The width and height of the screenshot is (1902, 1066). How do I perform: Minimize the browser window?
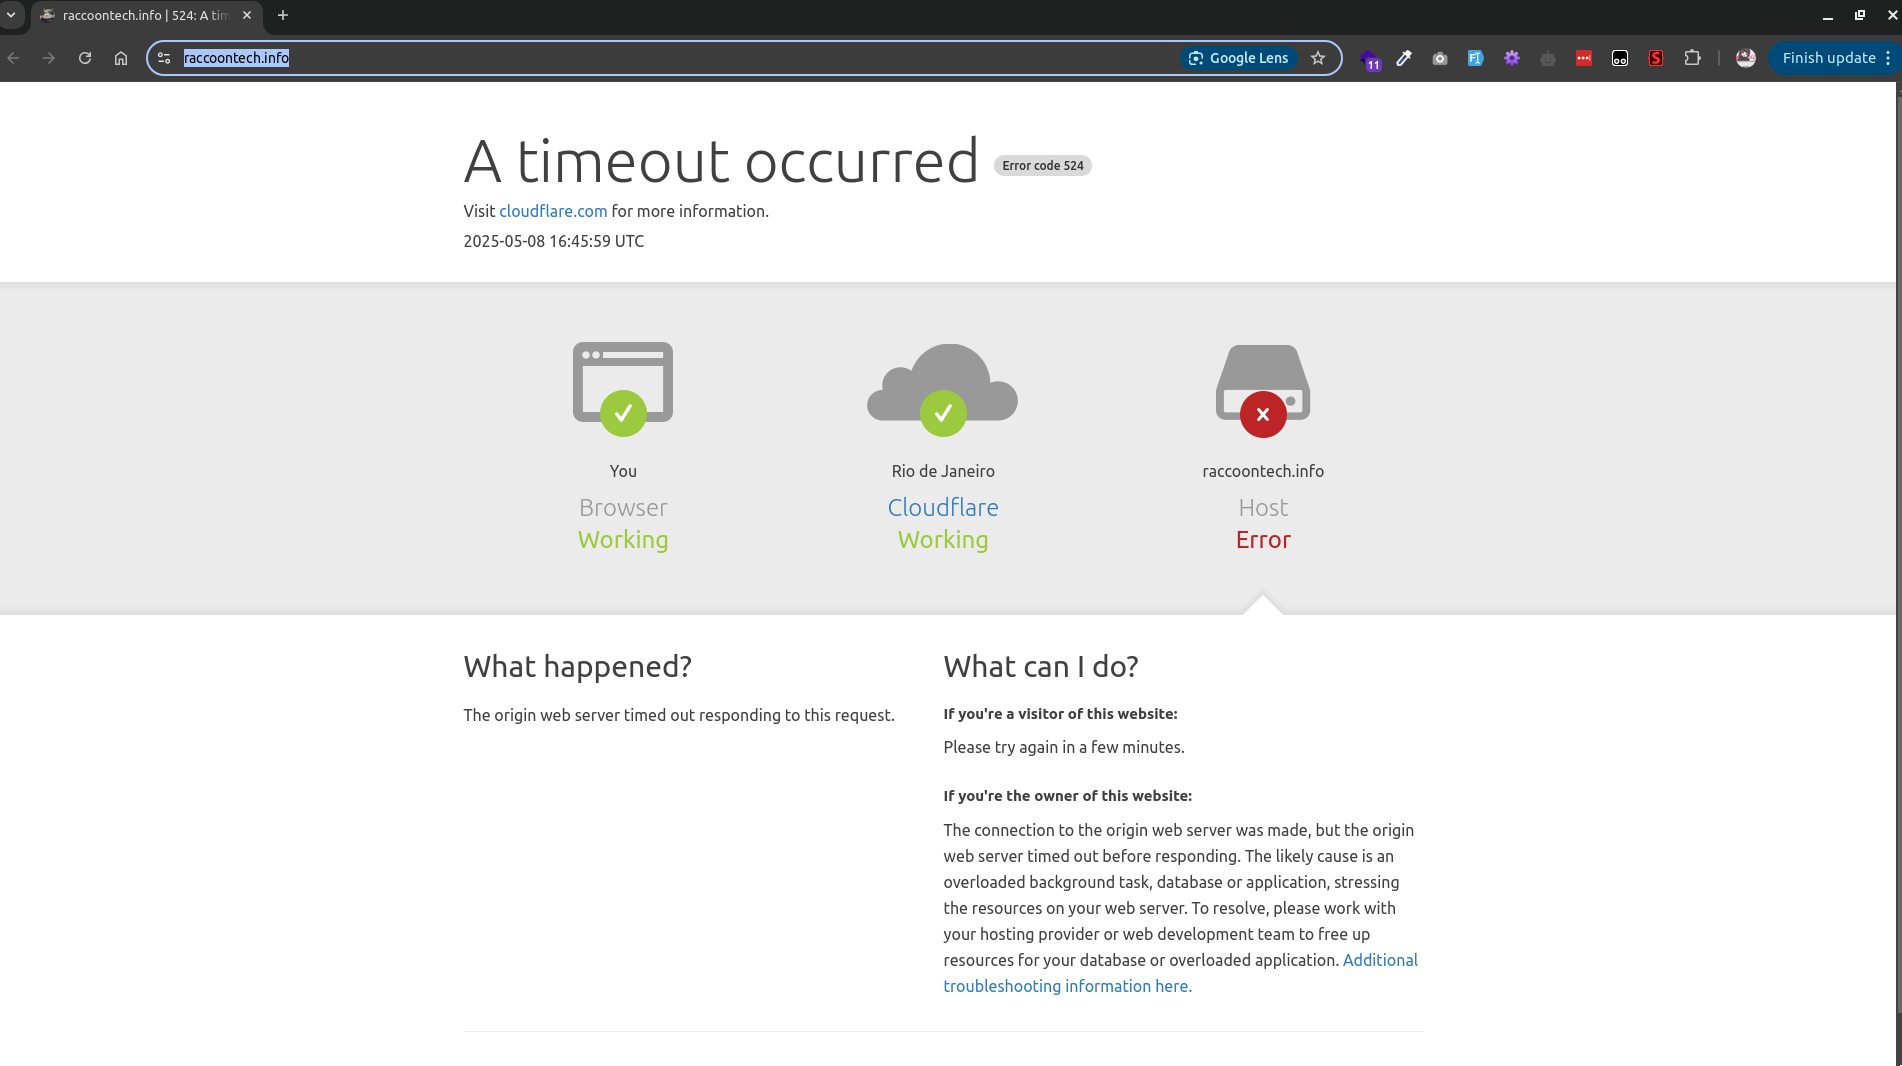(1827, 16)
